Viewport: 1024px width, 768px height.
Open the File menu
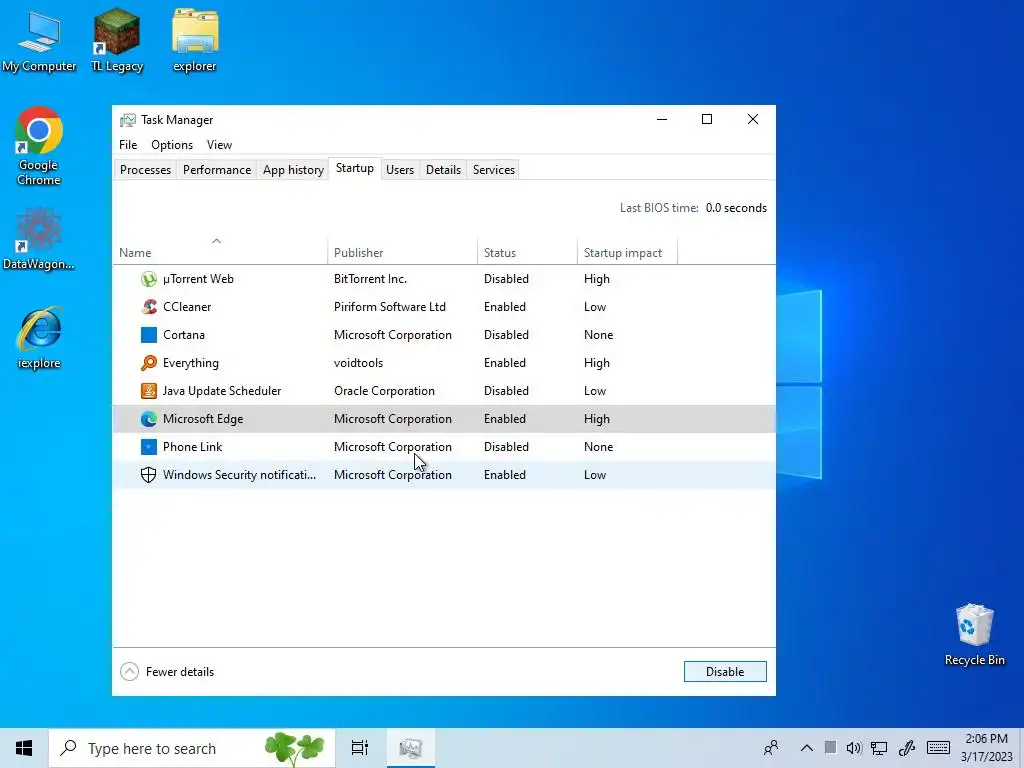click(x=128, y=145)
